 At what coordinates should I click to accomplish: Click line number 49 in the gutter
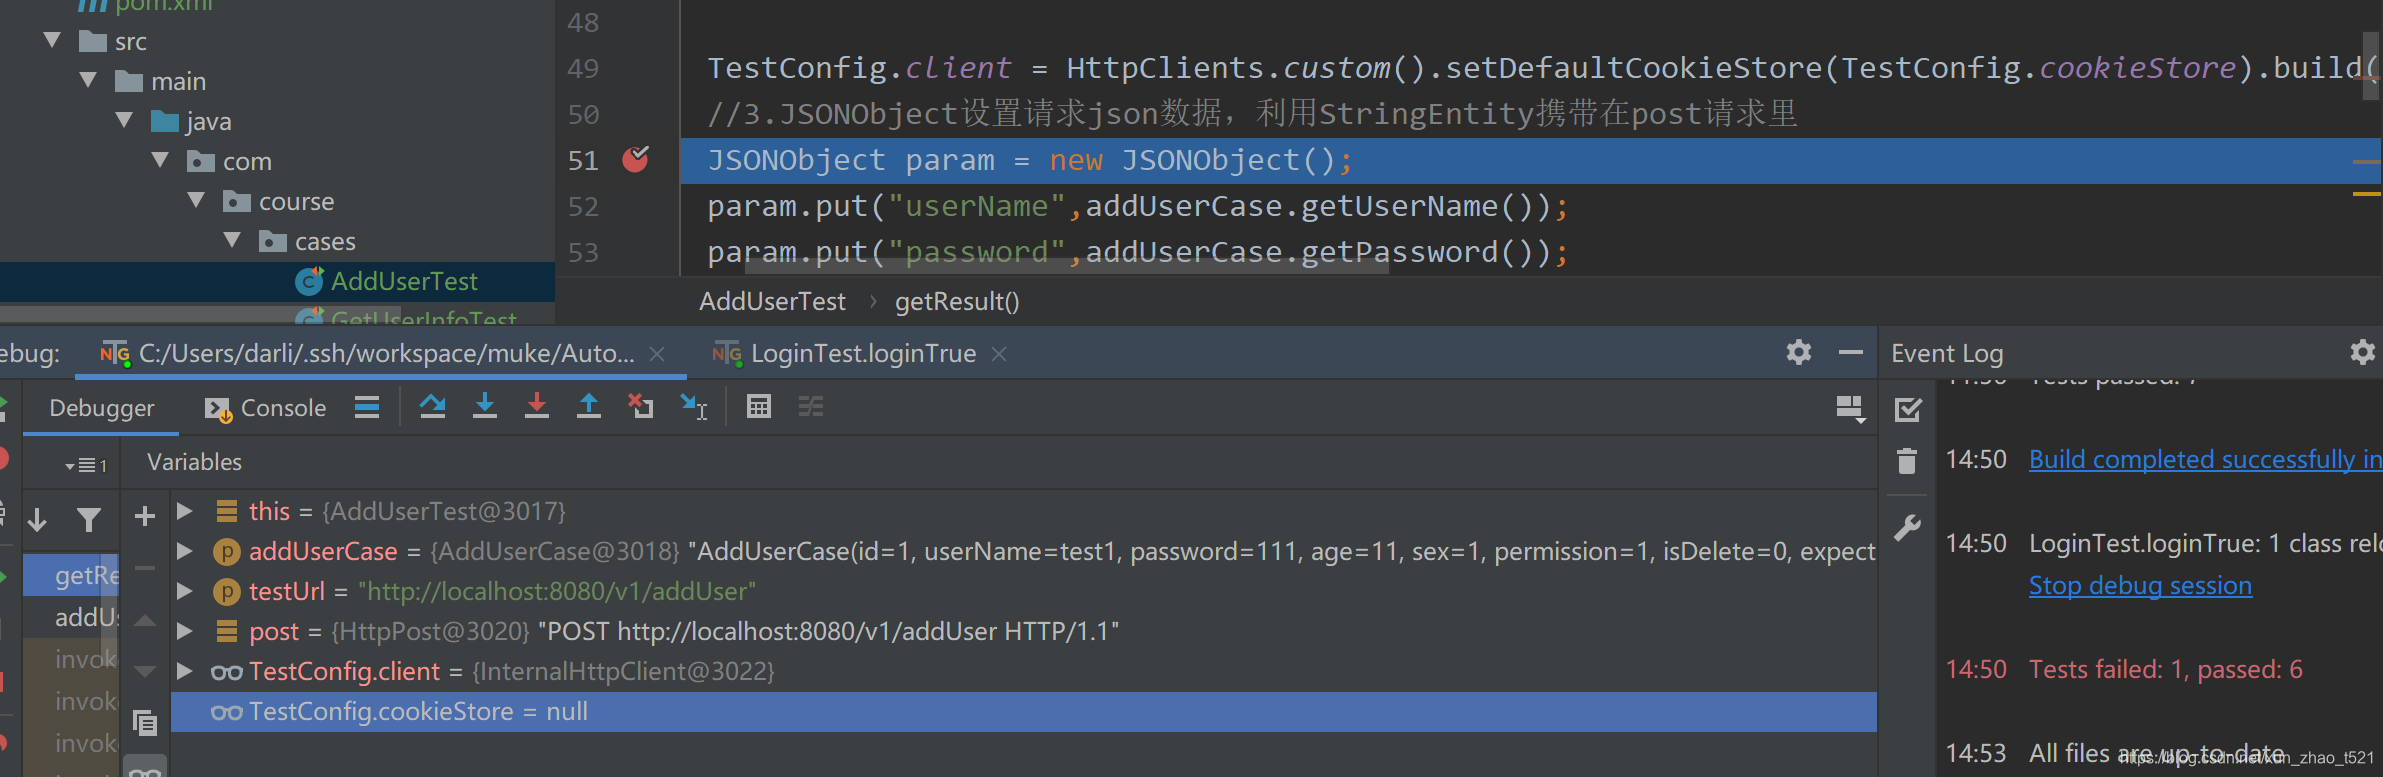click(x=583, y=68)
